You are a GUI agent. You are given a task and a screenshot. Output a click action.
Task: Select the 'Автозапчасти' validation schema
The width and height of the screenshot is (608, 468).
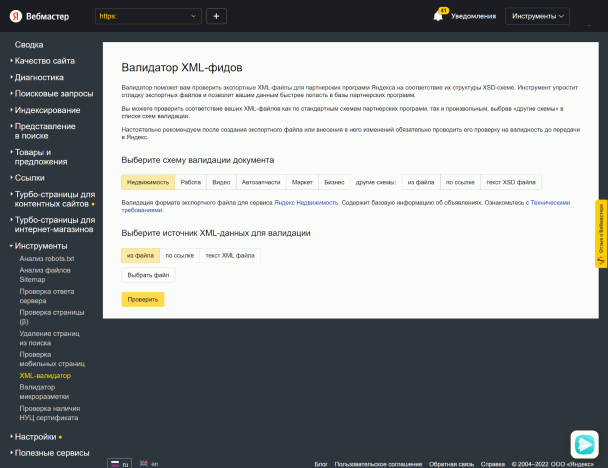coord(261,182)
